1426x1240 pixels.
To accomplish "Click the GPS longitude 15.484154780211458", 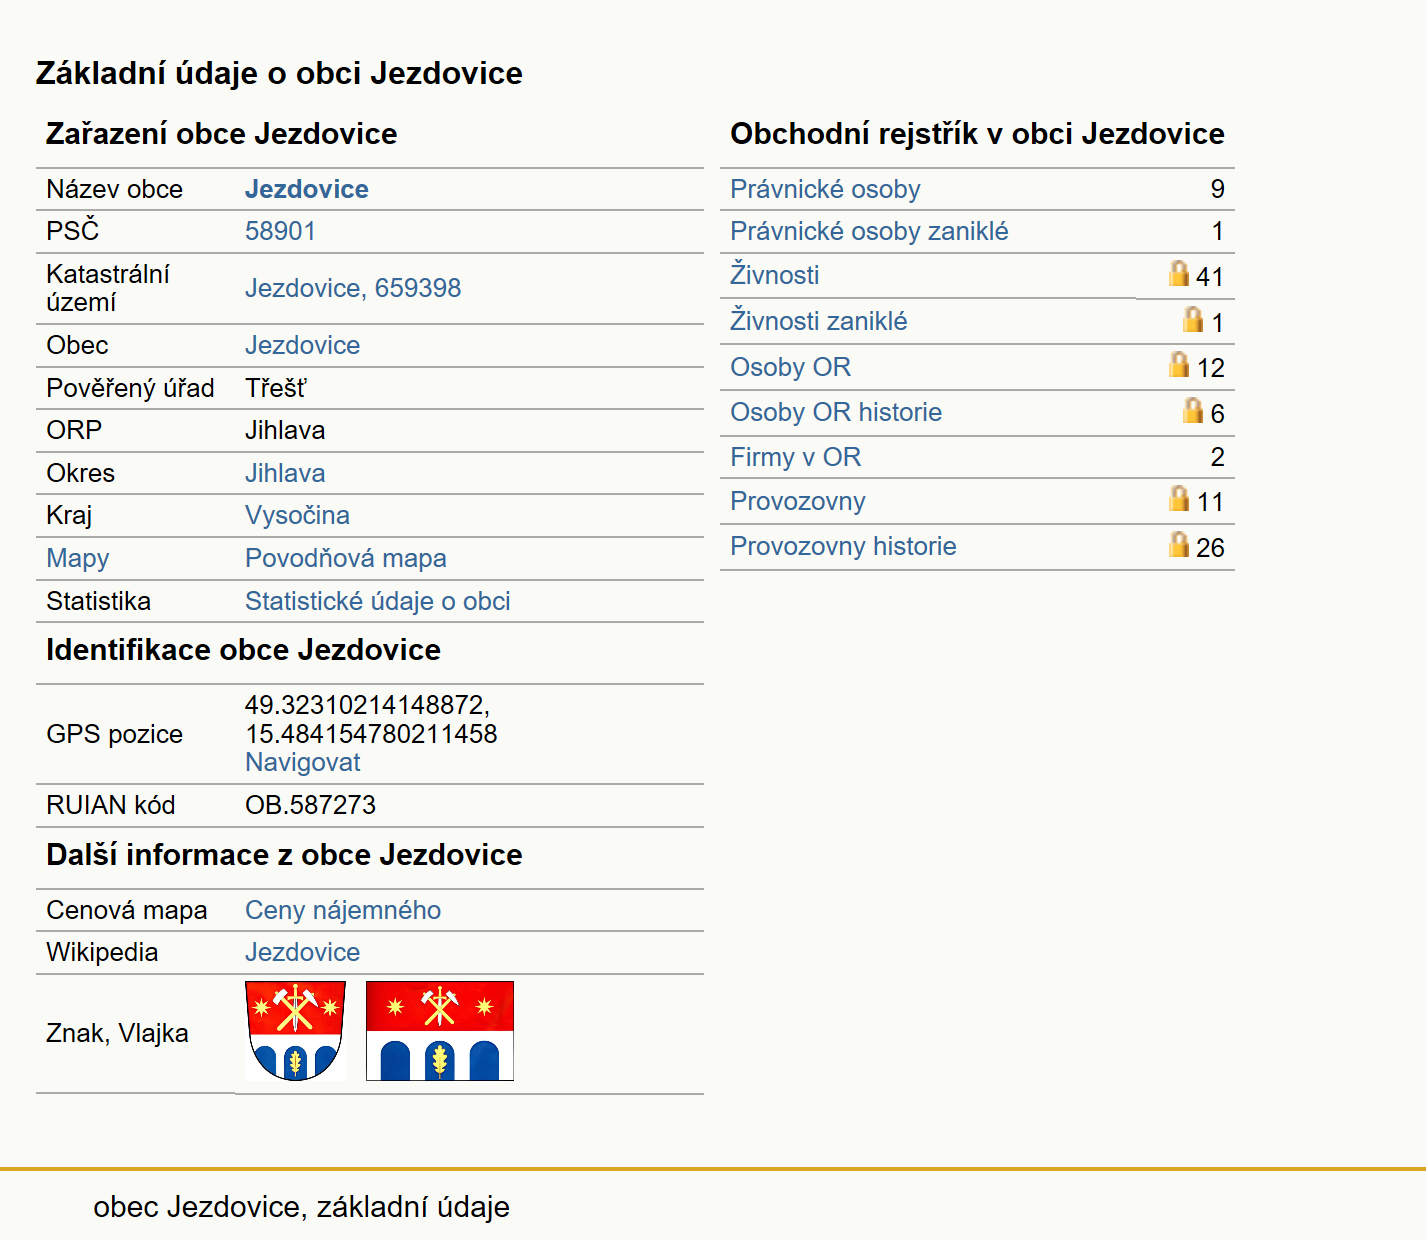I will pyautogui.click(x=371, y=734).
